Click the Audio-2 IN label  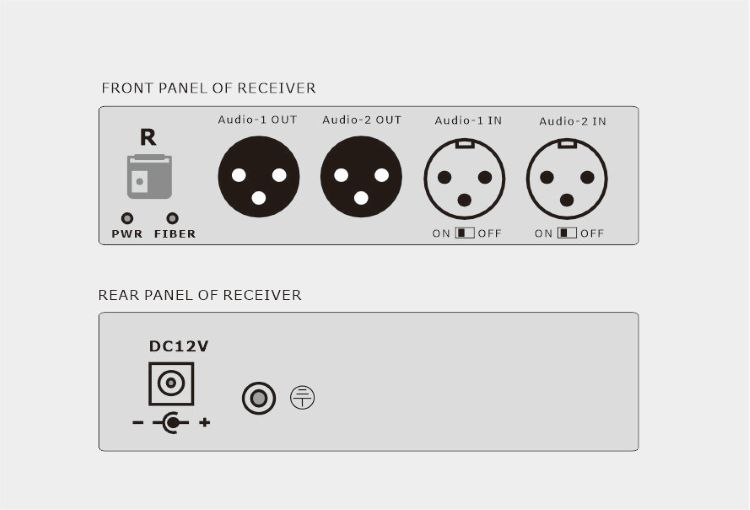573,122
